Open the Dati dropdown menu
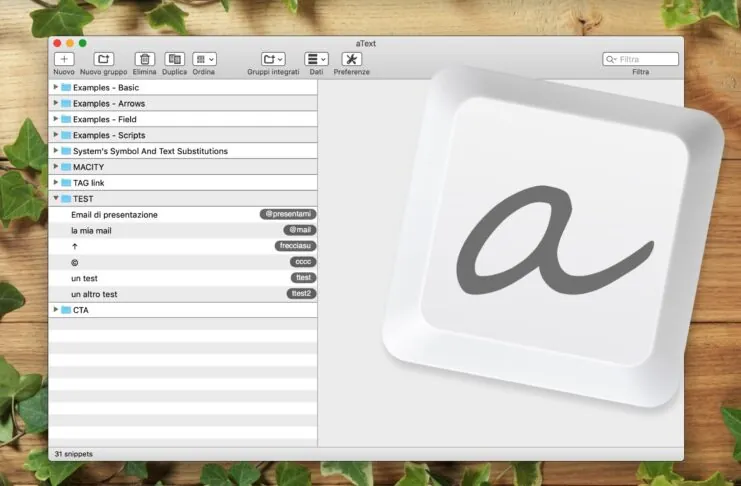 [x=316, y=59]
